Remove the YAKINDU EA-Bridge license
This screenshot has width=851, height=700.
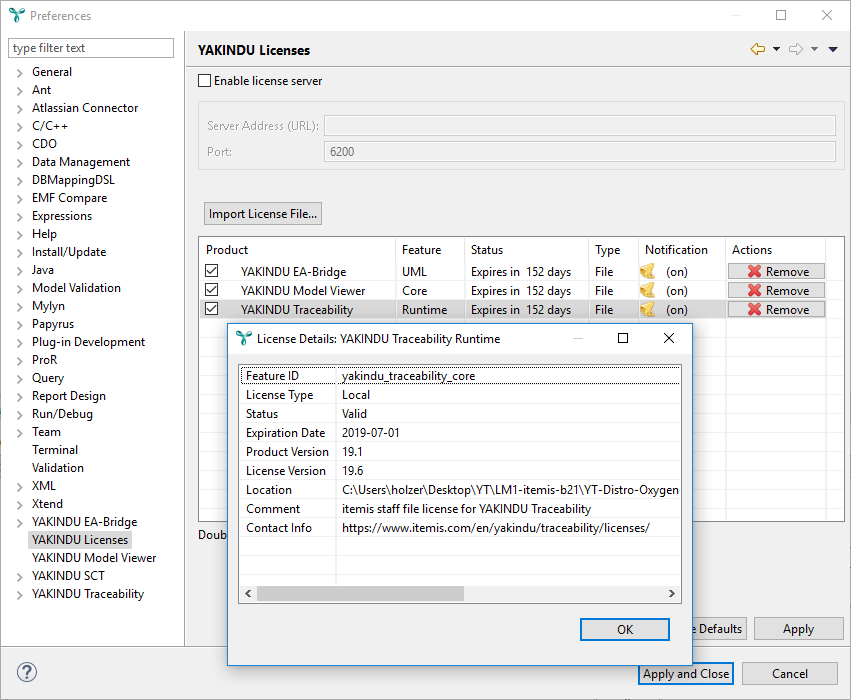[x=777, y=272]
